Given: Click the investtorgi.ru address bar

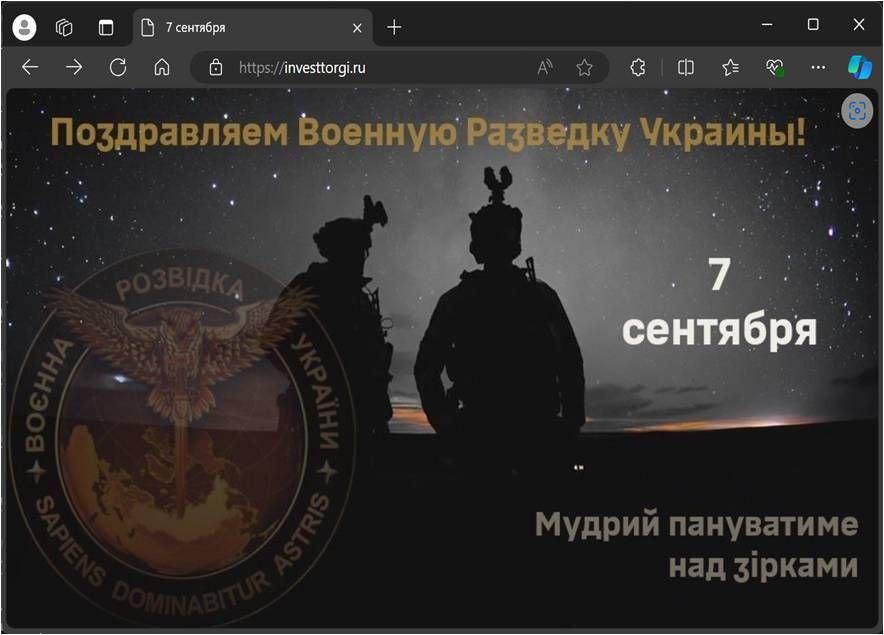Looking at the screenshot, I should click(380, 68).
